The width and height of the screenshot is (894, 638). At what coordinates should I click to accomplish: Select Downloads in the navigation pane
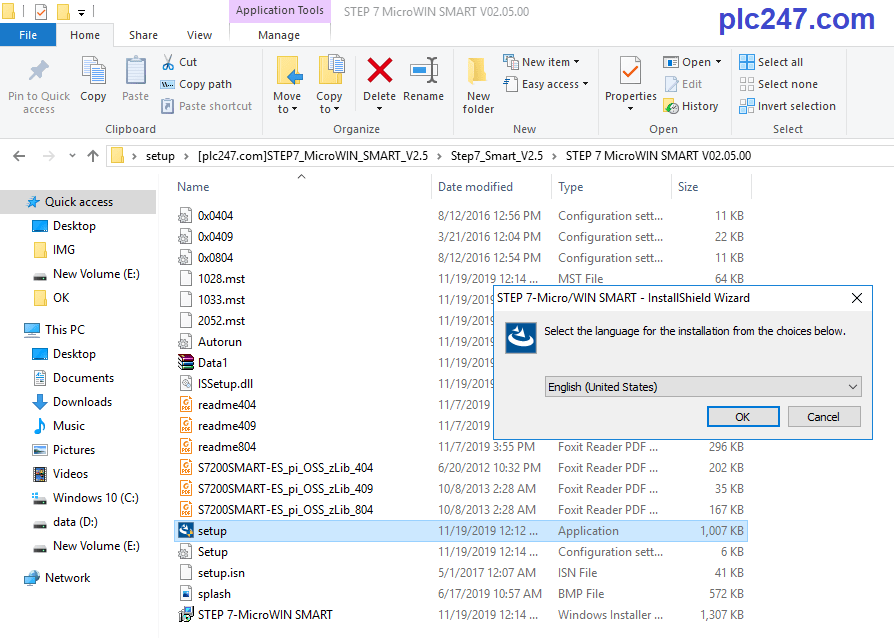(82, 402)
